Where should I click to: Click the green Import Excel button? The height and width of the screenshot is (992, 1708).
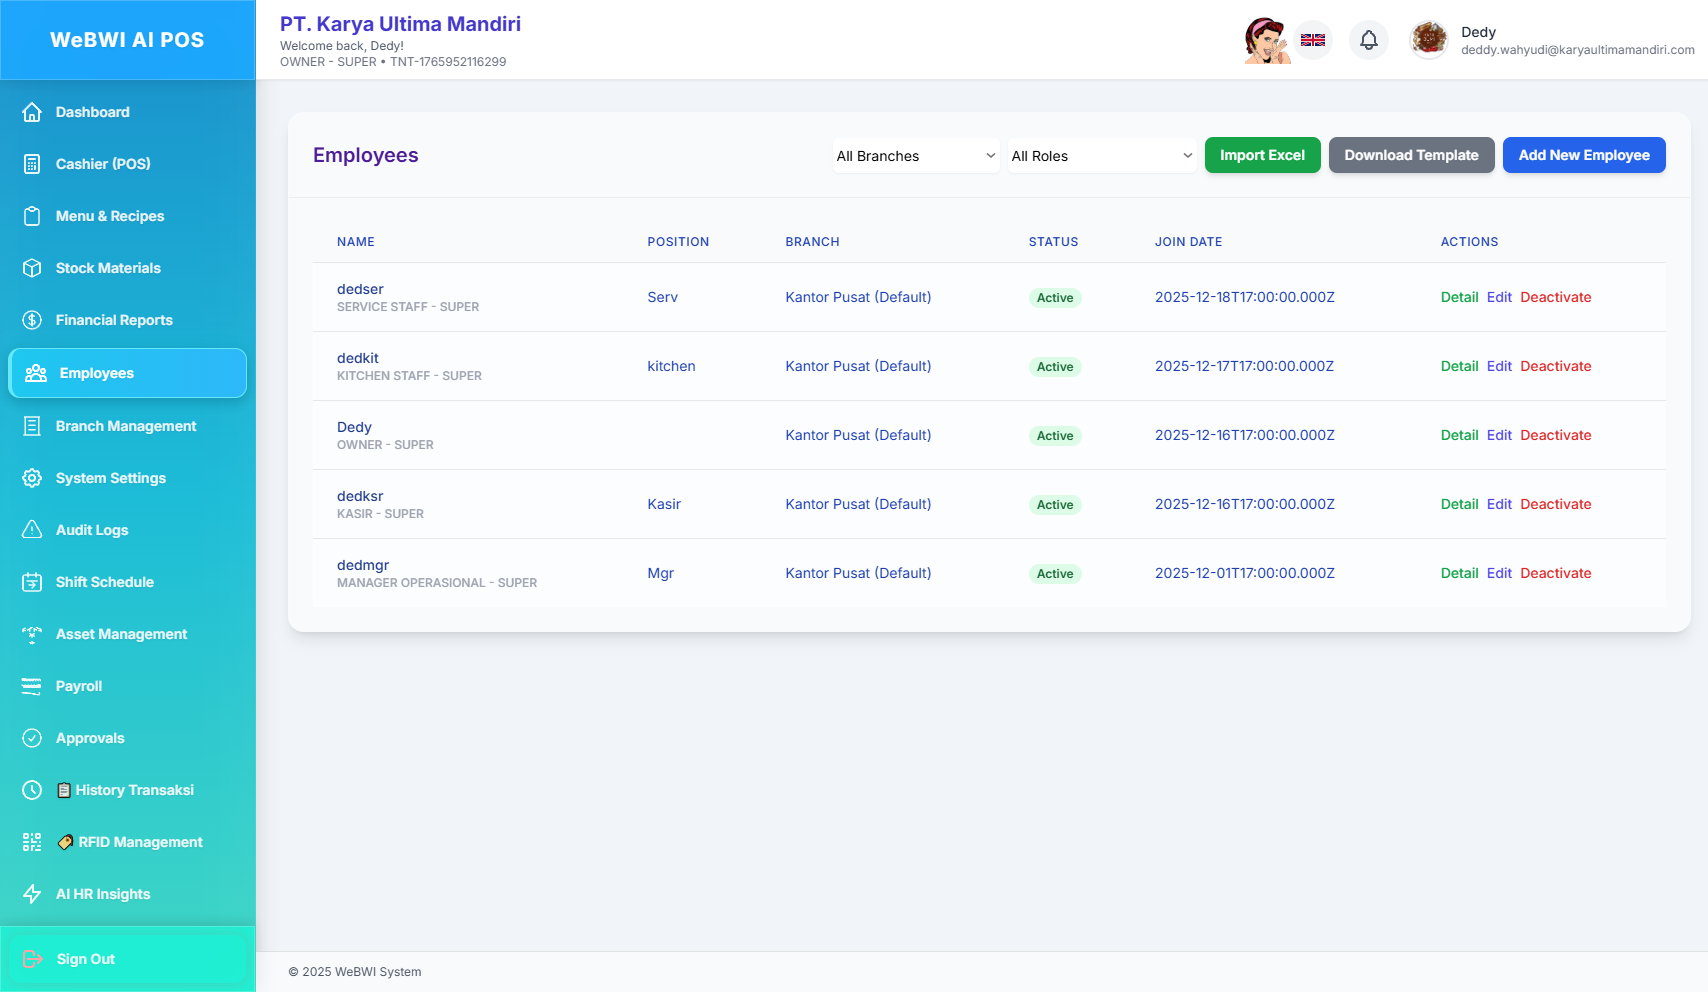point(1262,155)
